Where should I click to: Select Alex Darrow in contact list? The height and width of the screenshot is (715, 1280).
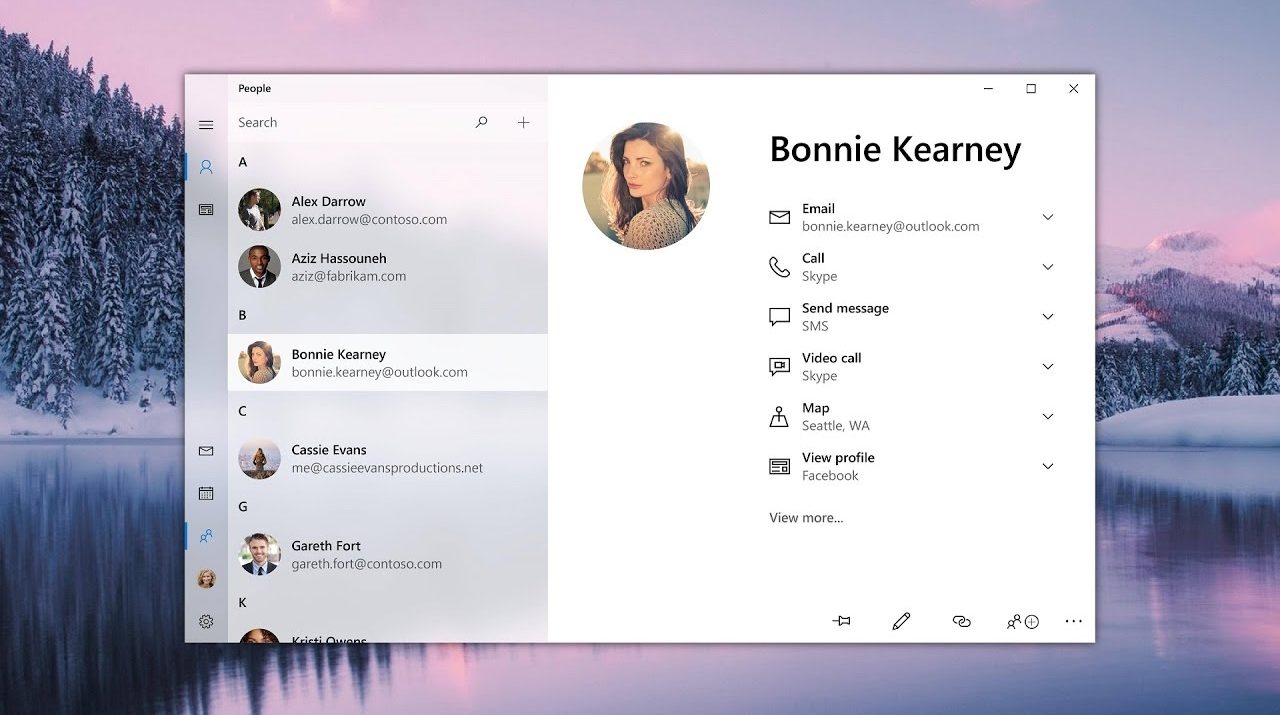click(369, 210)
